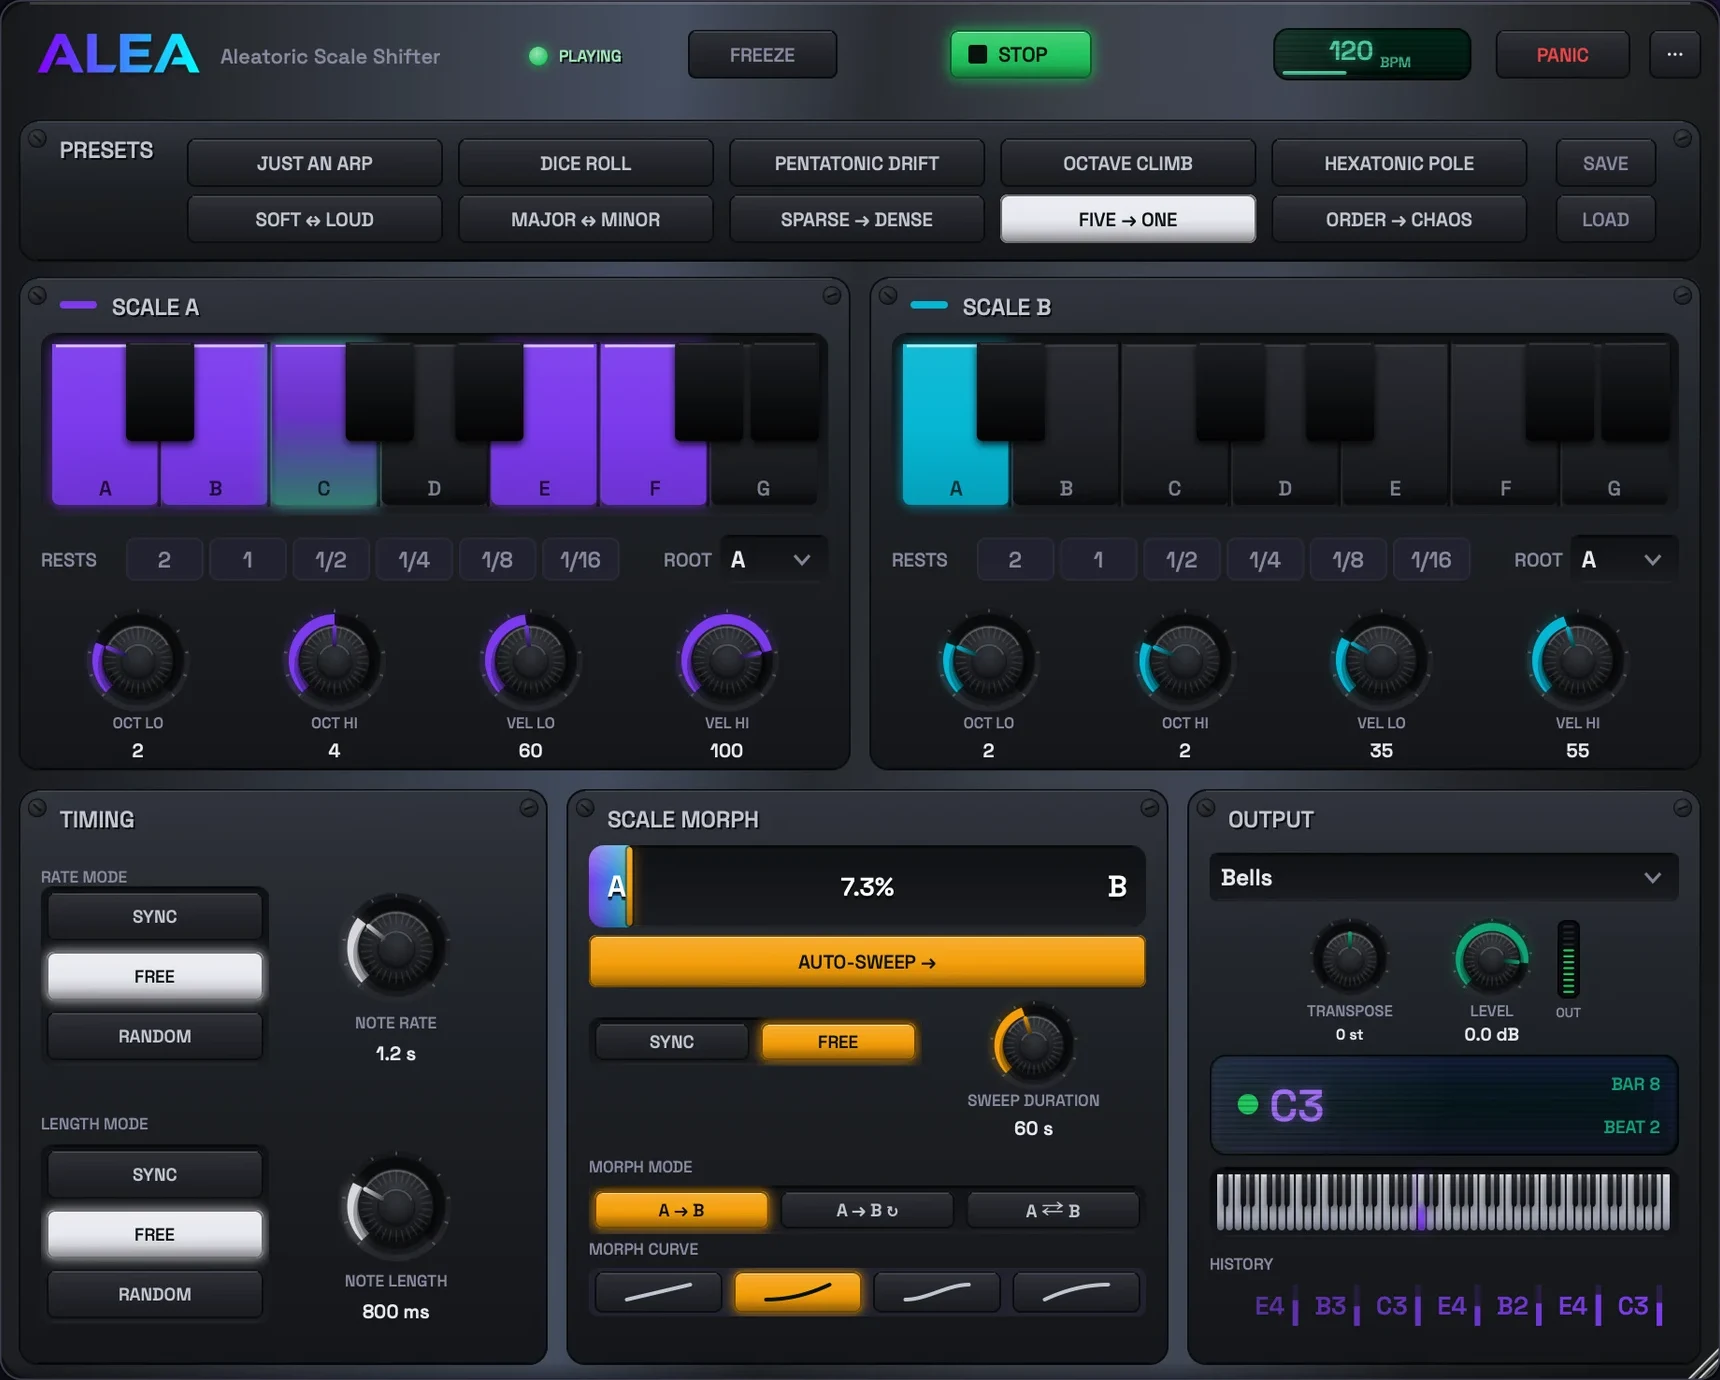Click the NOTE LENGTH knob
Image resolution: width=1720 pixels, height=1380 pixels.
point(395,1206)
